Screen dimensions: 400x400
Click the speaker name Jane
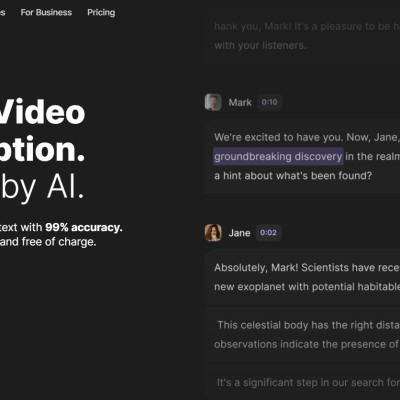coord(239,233)
